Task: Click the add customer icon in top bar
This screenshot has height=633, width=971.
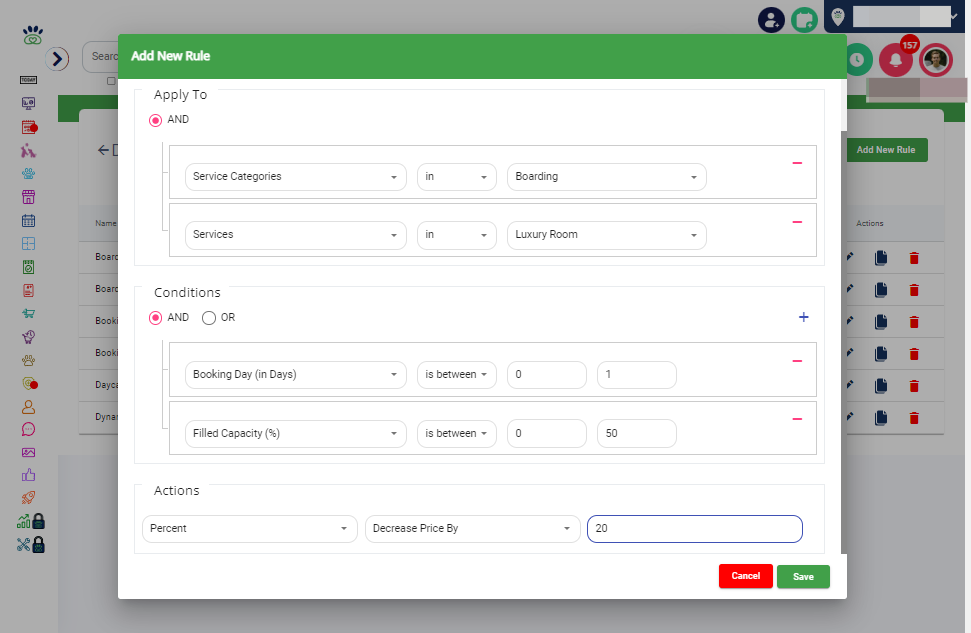Action: [x=771, y=20]
